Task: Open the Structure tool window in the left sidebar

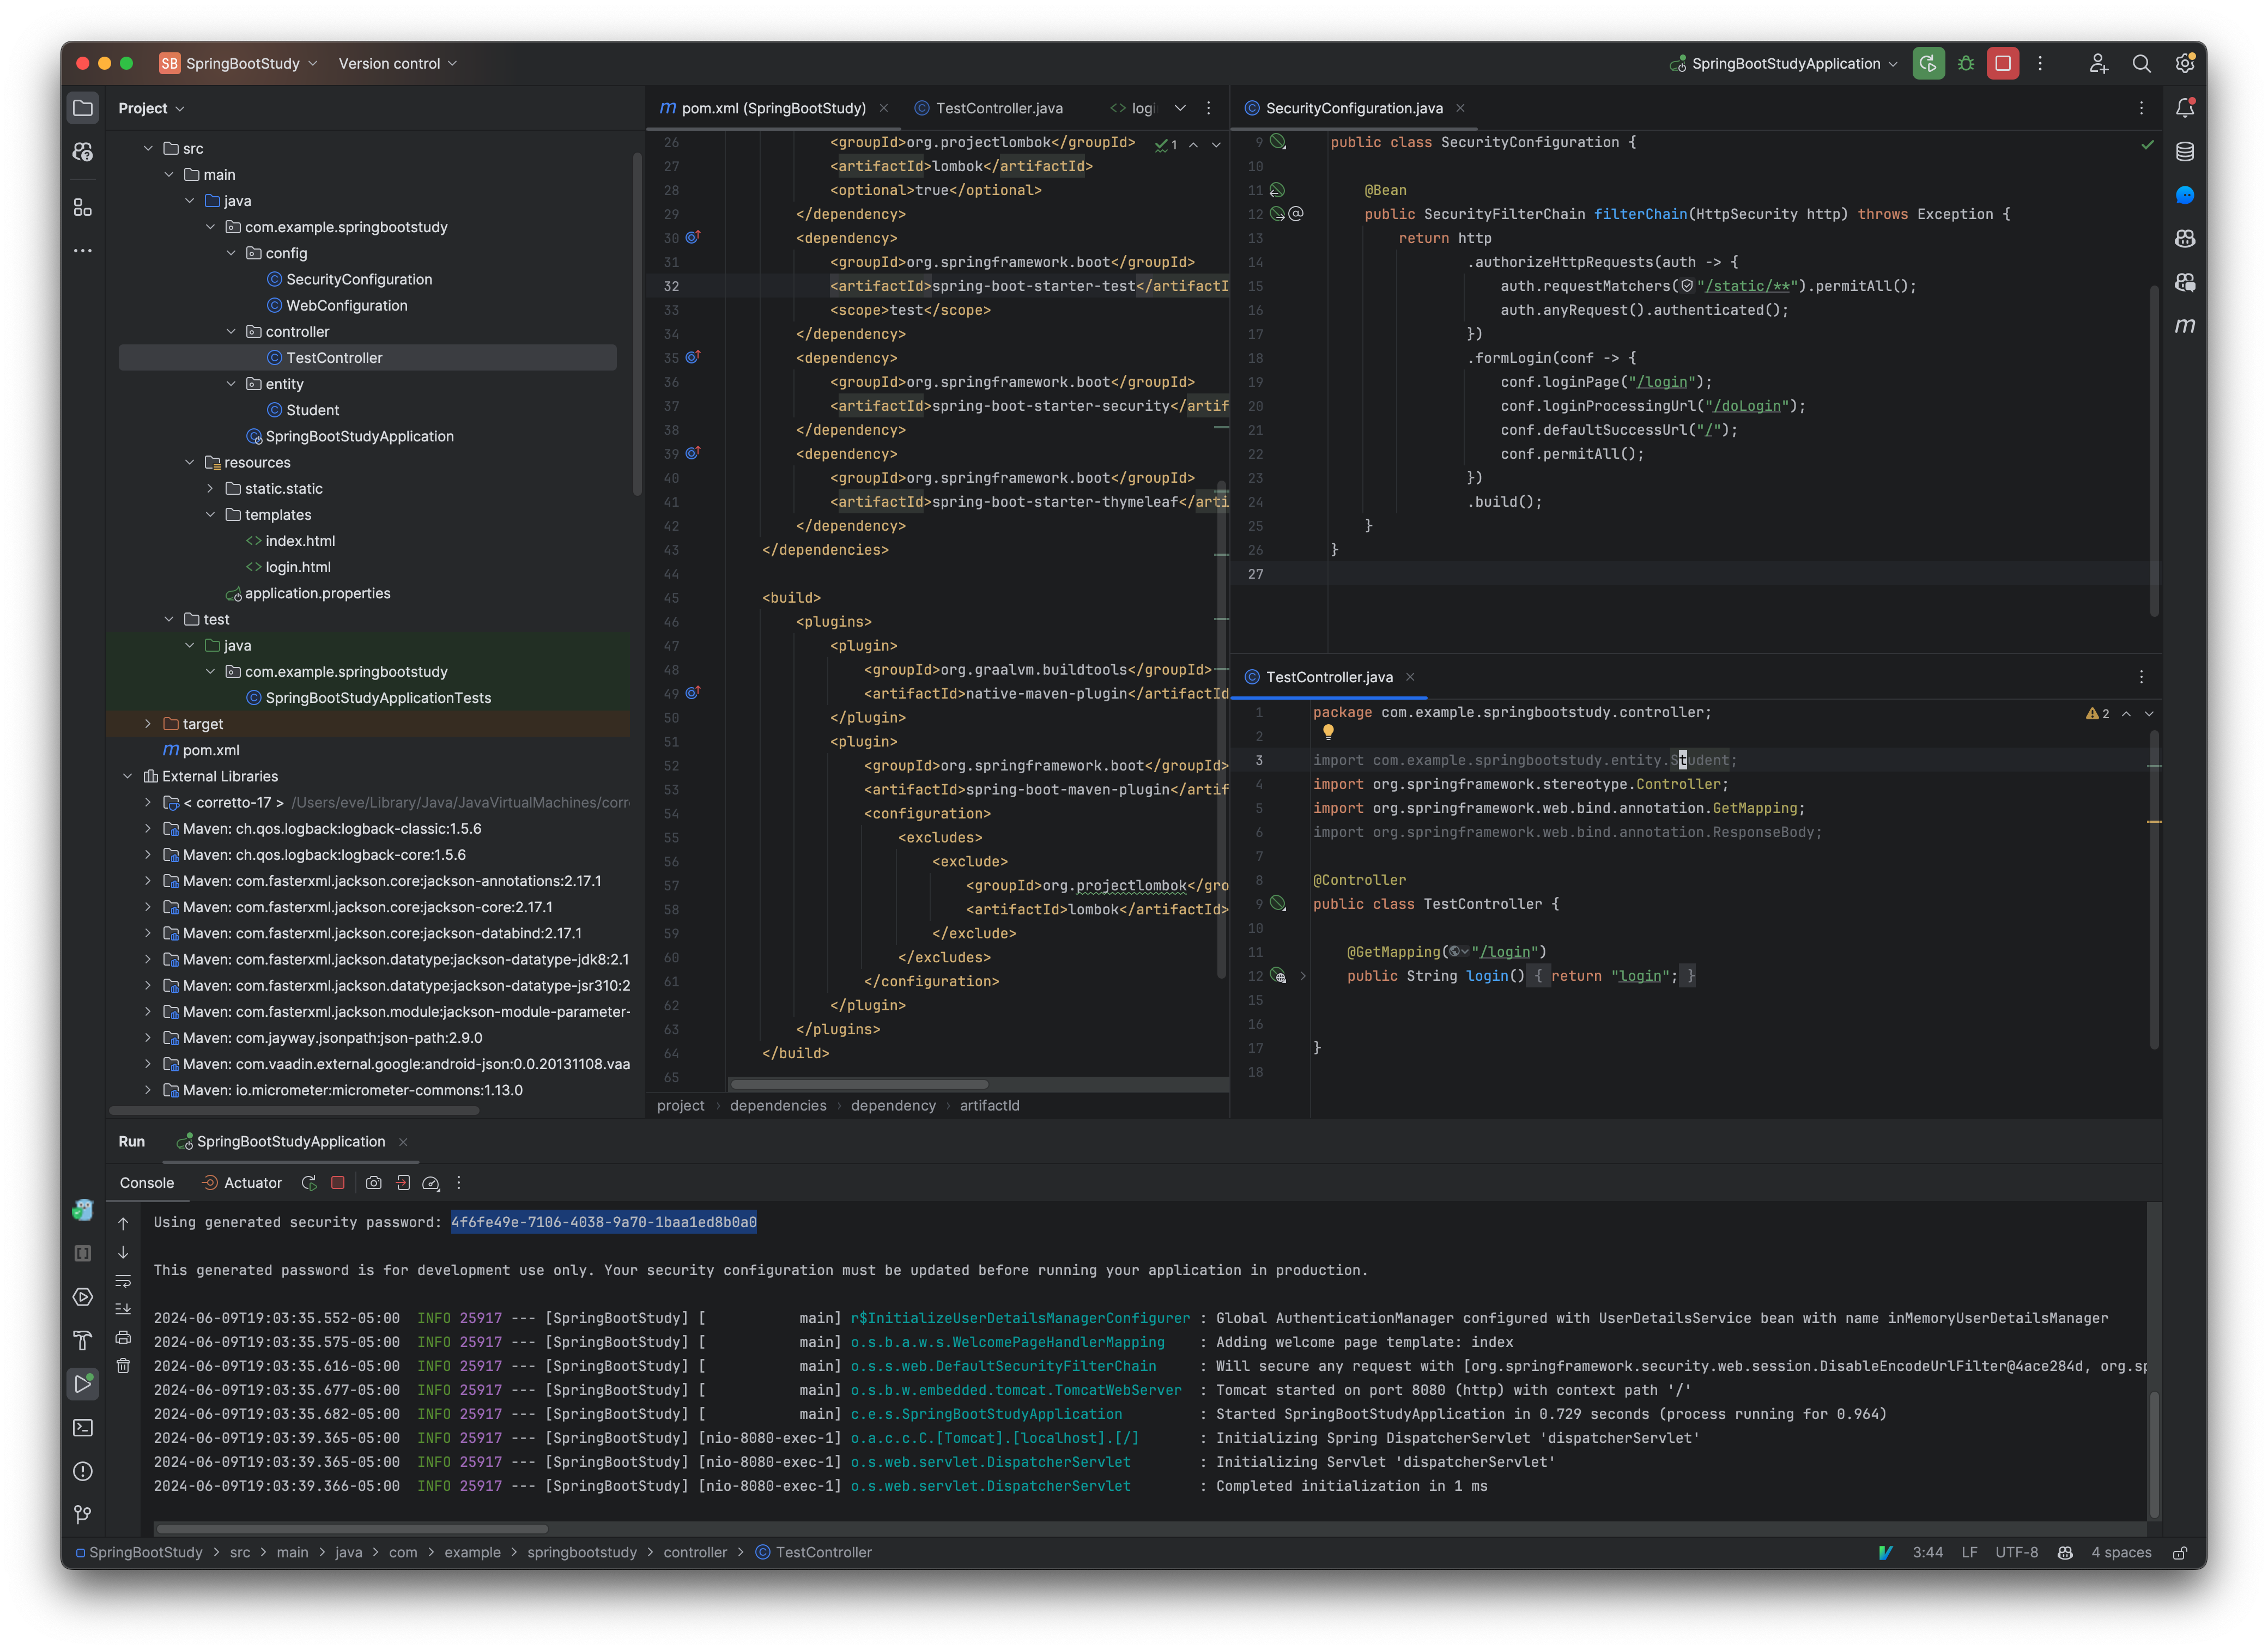Action: 82,208
